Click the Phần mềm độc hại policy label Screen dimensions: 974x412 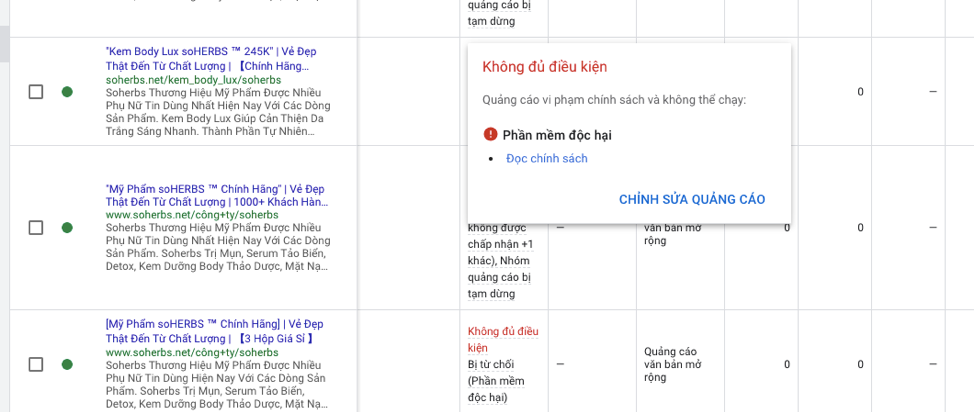tap(557, 135)
